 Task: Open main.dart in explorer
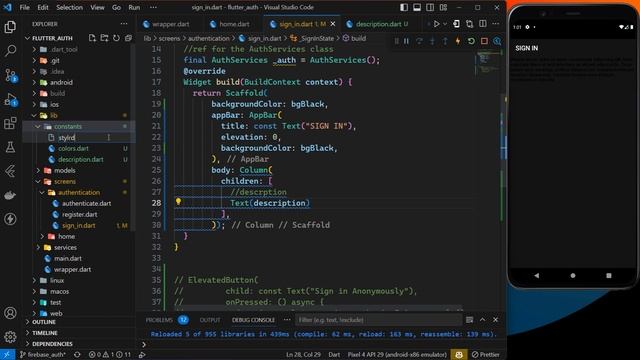tap(68, 258)
